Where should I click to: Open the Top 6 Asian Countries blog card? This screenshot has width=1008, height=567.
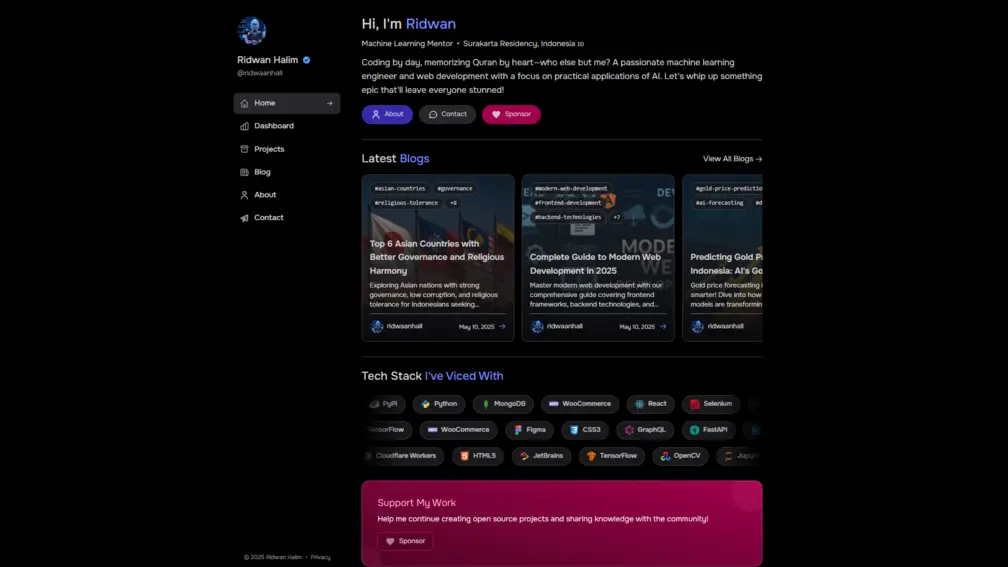(x=438, y=258)
